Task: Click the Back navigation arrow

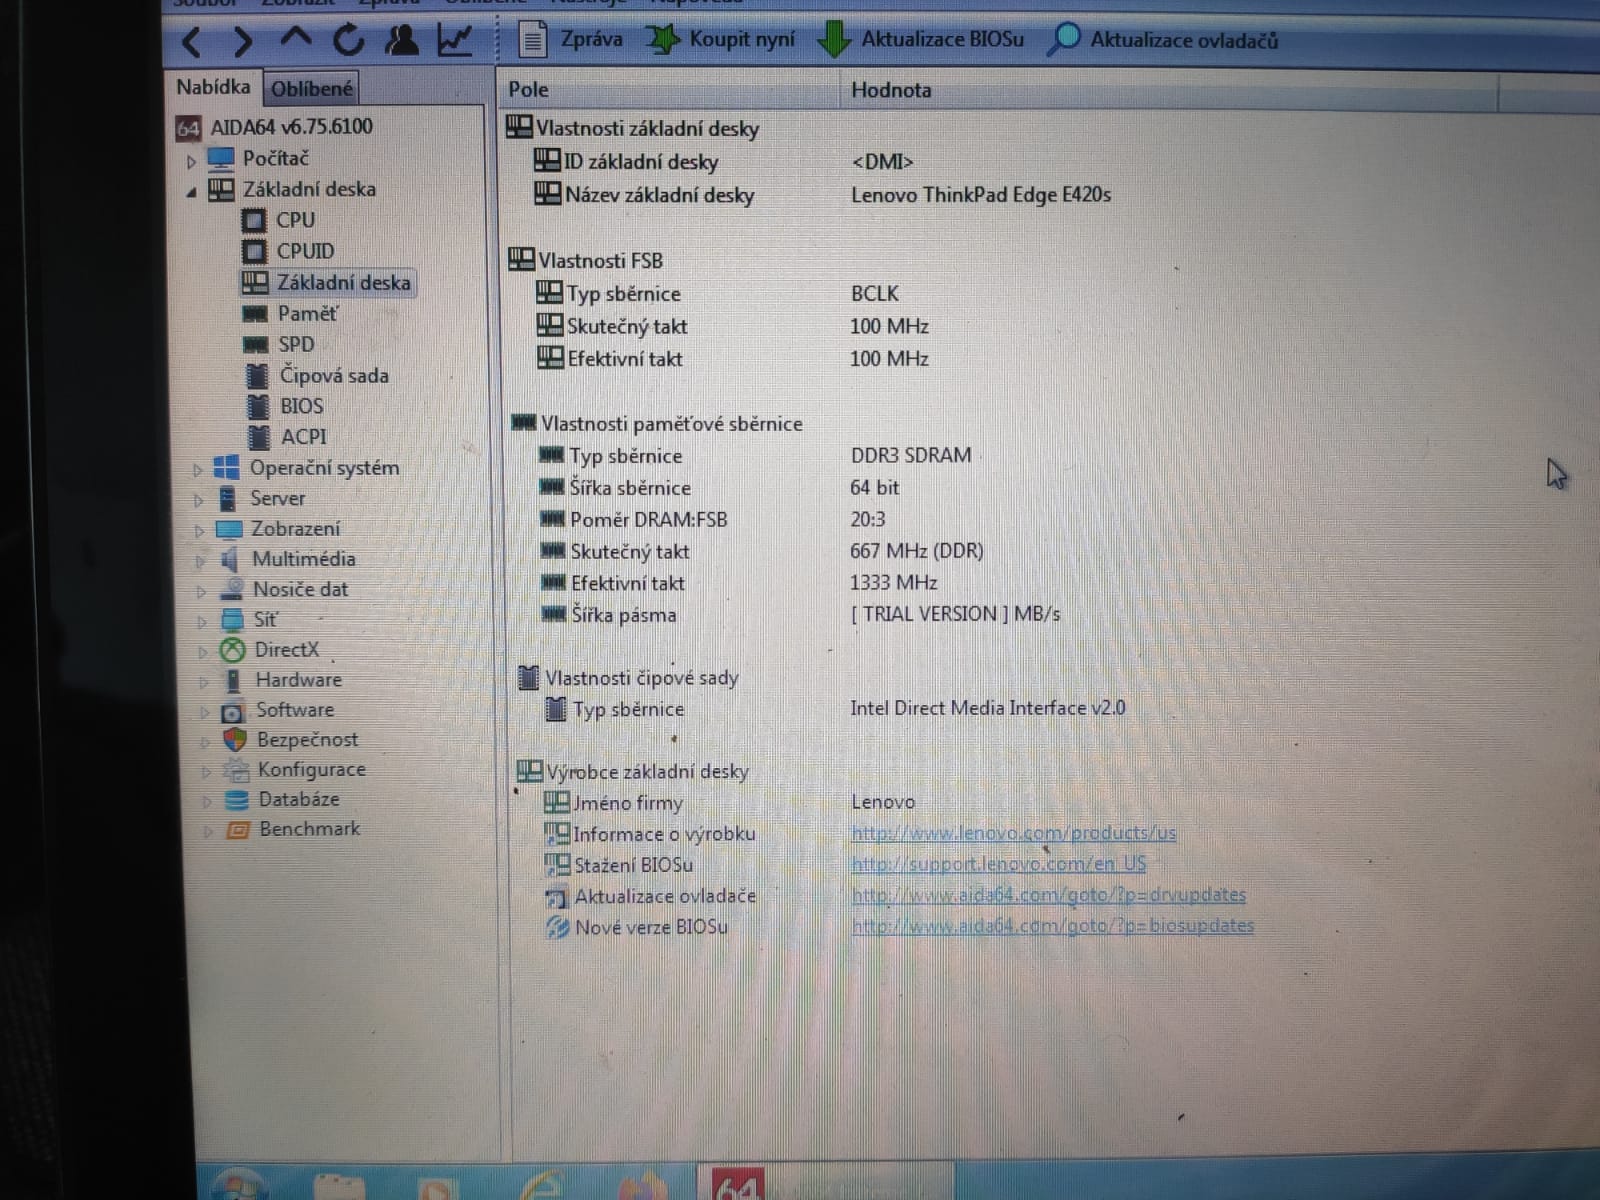Action: point(193,41)
